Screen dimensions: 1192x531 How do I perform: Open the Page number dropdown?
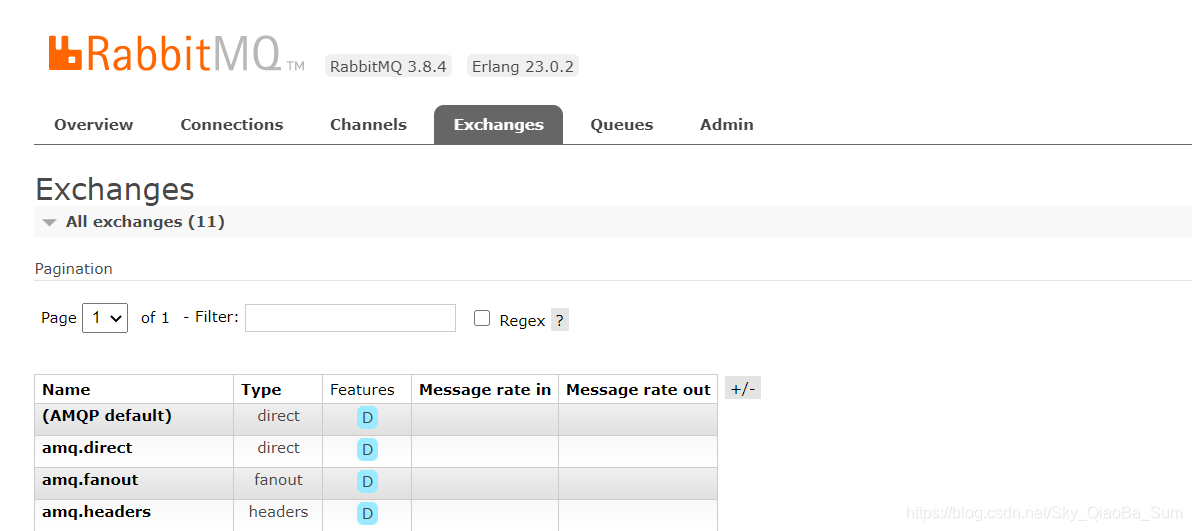pyautogui.click(x=105, y=319)
